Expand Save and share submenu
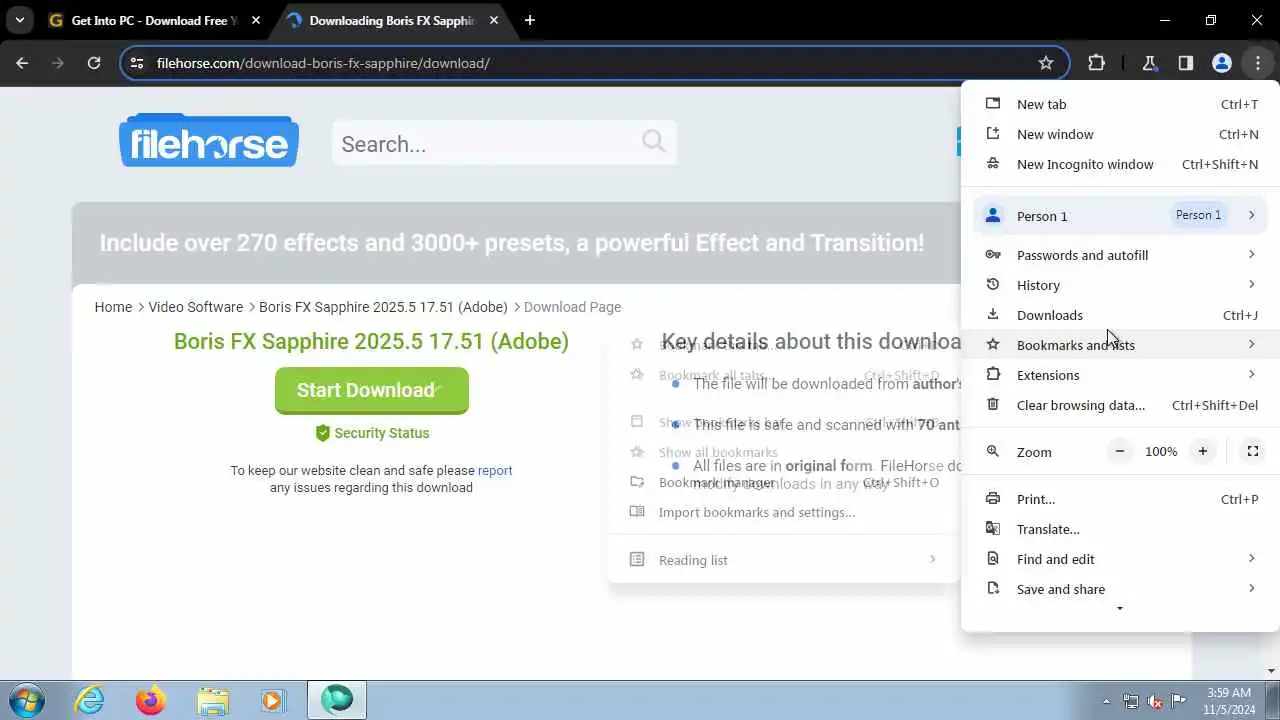The height and width of the screenshot is (720, 1280). 1120,589
